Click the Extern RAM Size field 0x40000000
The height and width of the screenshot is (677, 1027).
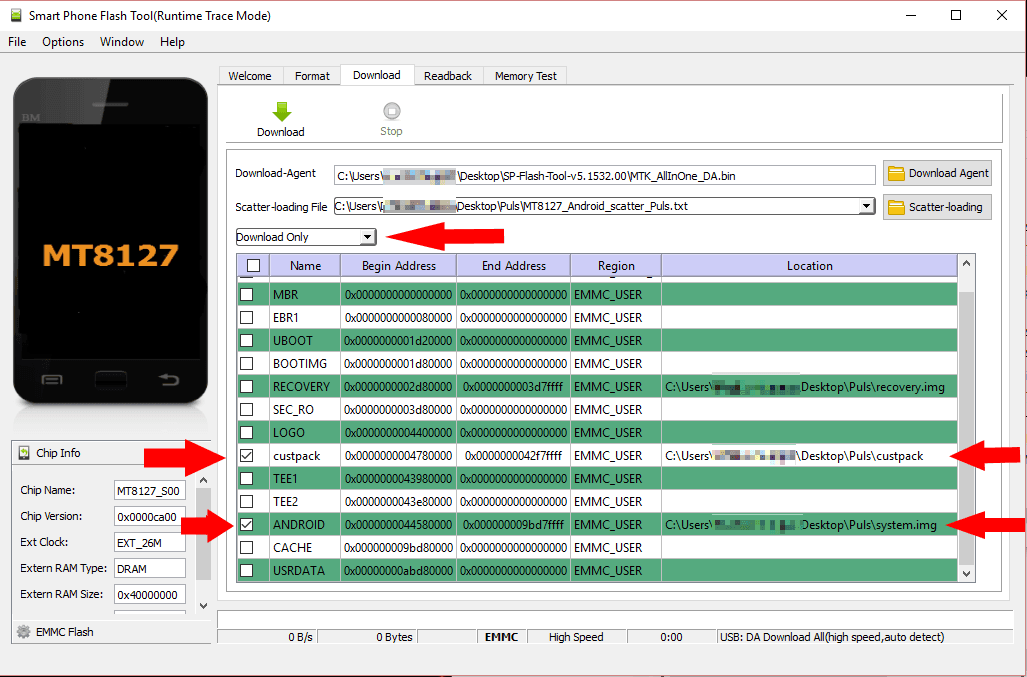(x=149, y=595)
